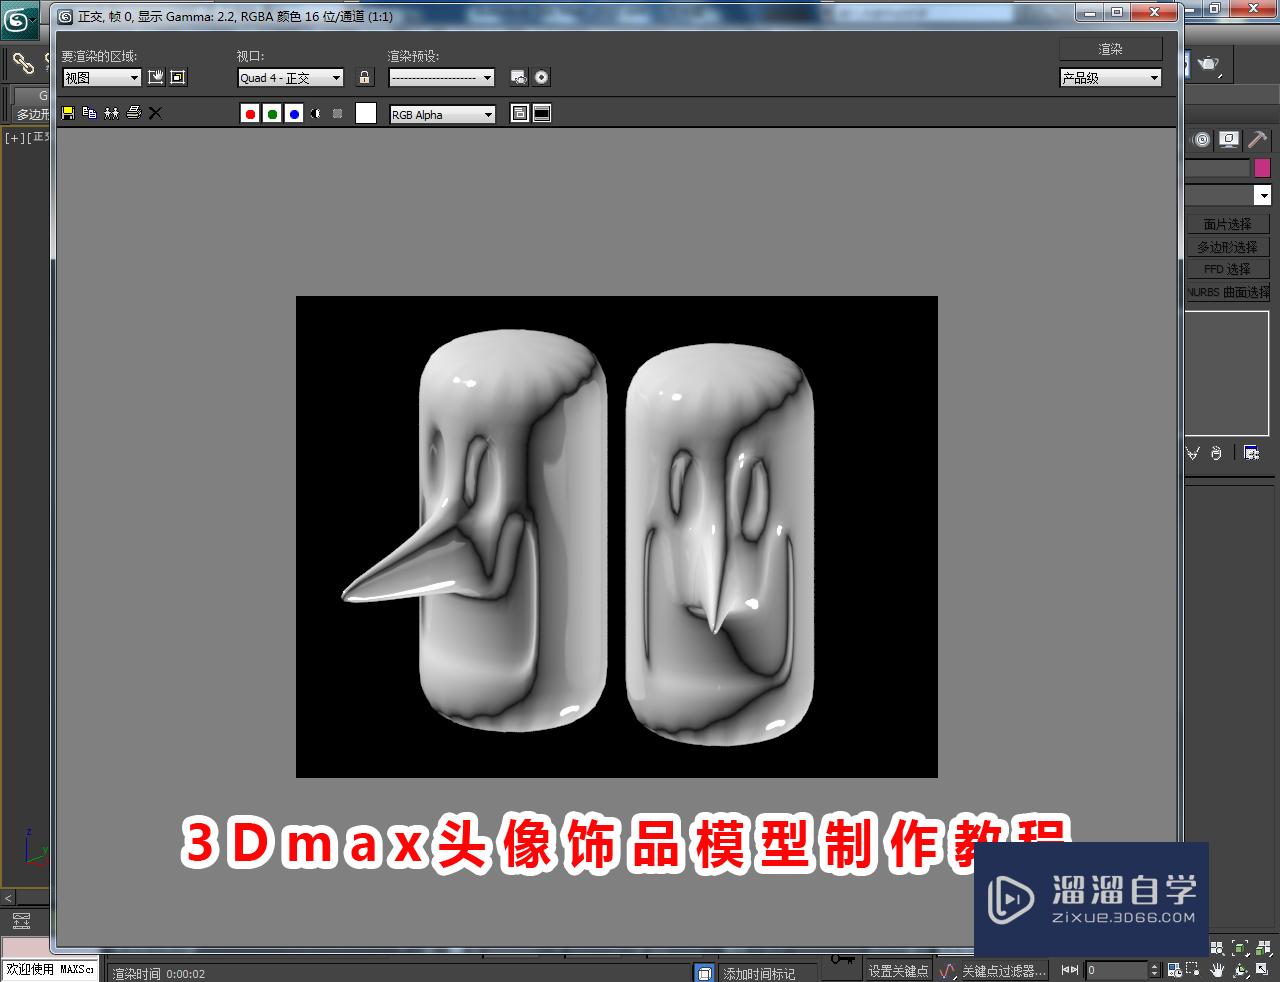Click the 添加时间标记 add time tag field
This screenshot has width=1280, height=982.
[768, 973]
